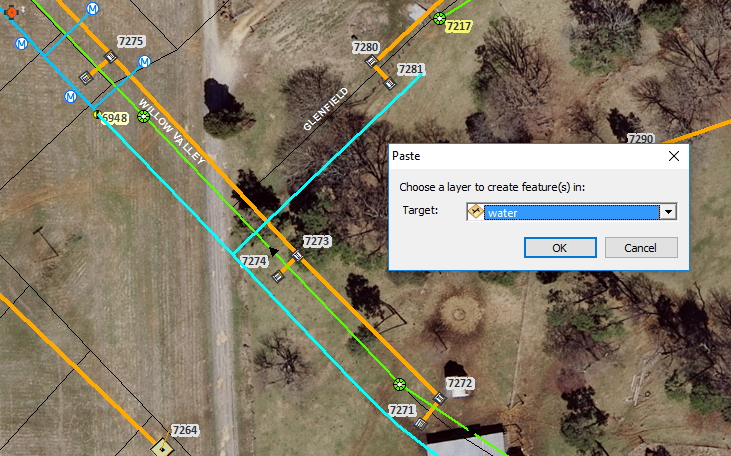Close the Paste dialog window

click(x=674, y=156)
